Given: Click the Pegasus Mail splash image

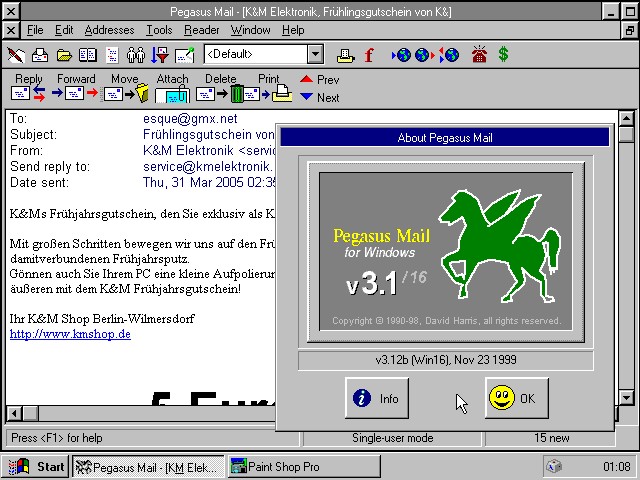Looking at the screenshot, I should click(x=446, y=251).
